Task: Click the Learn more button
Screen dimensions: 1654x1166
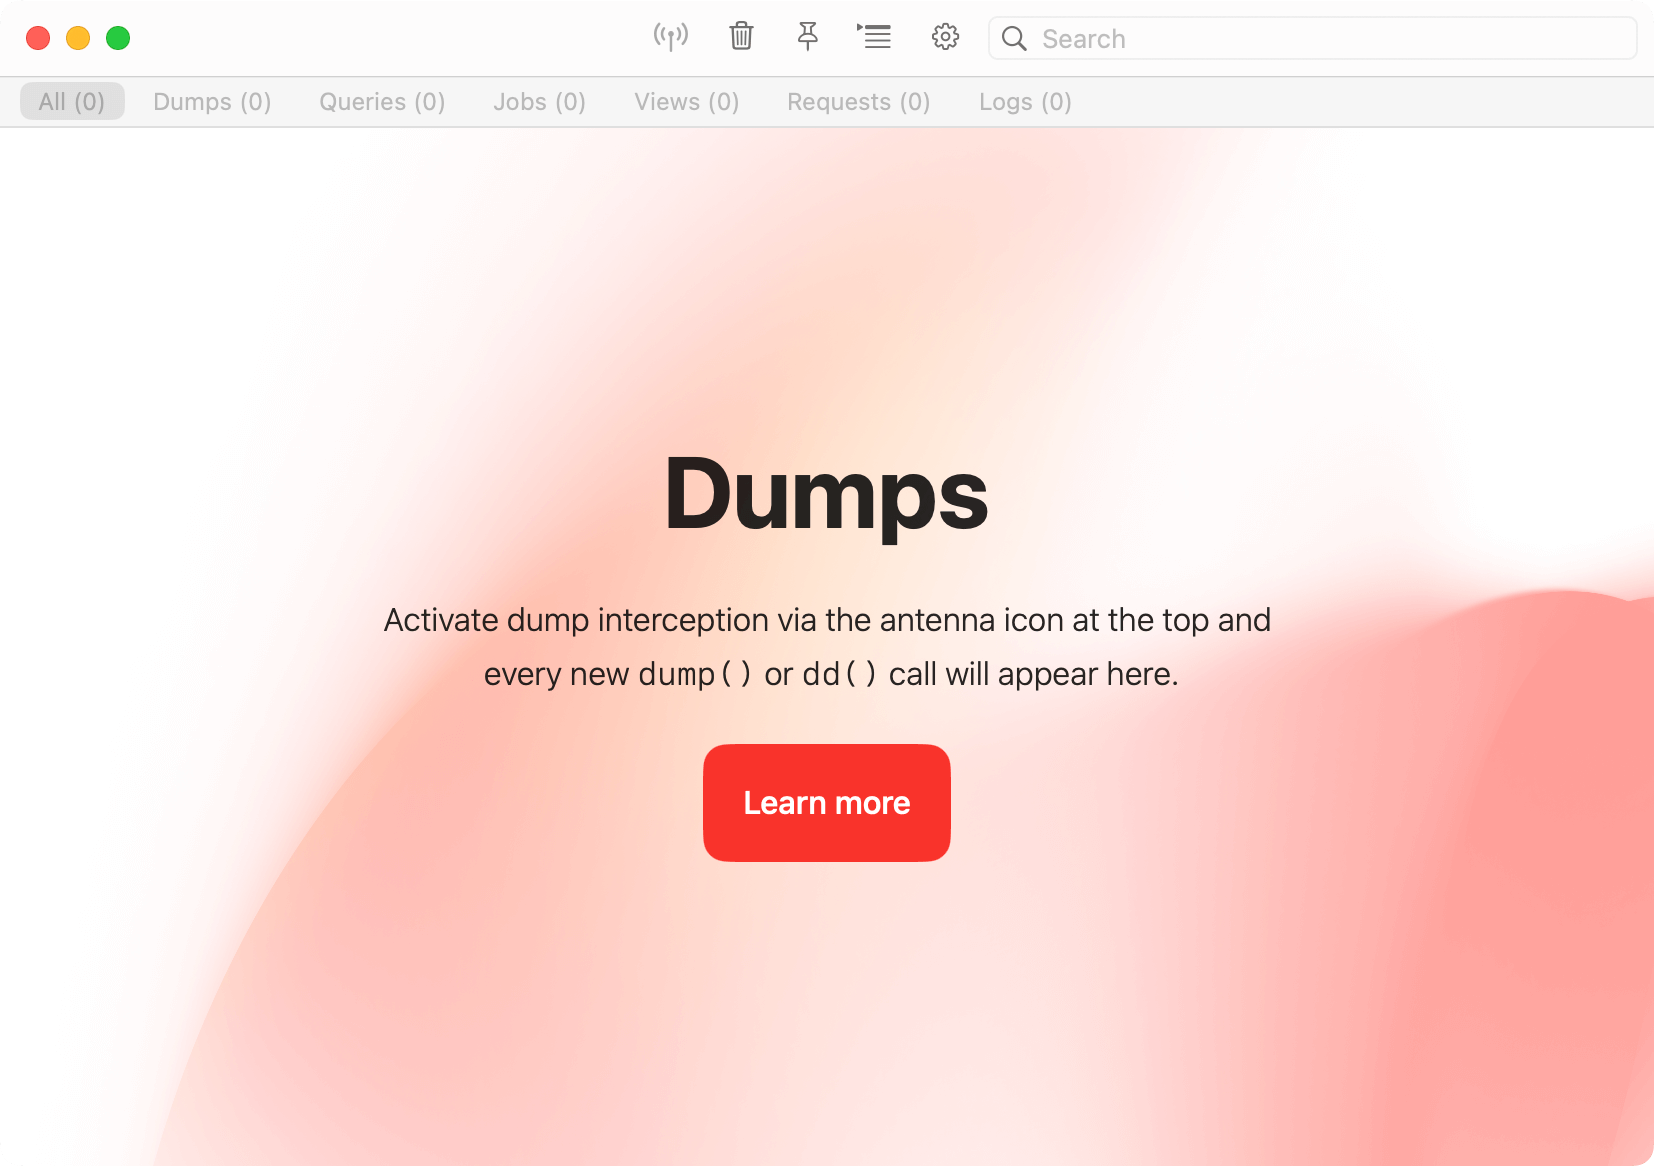Action: (826, 802)
